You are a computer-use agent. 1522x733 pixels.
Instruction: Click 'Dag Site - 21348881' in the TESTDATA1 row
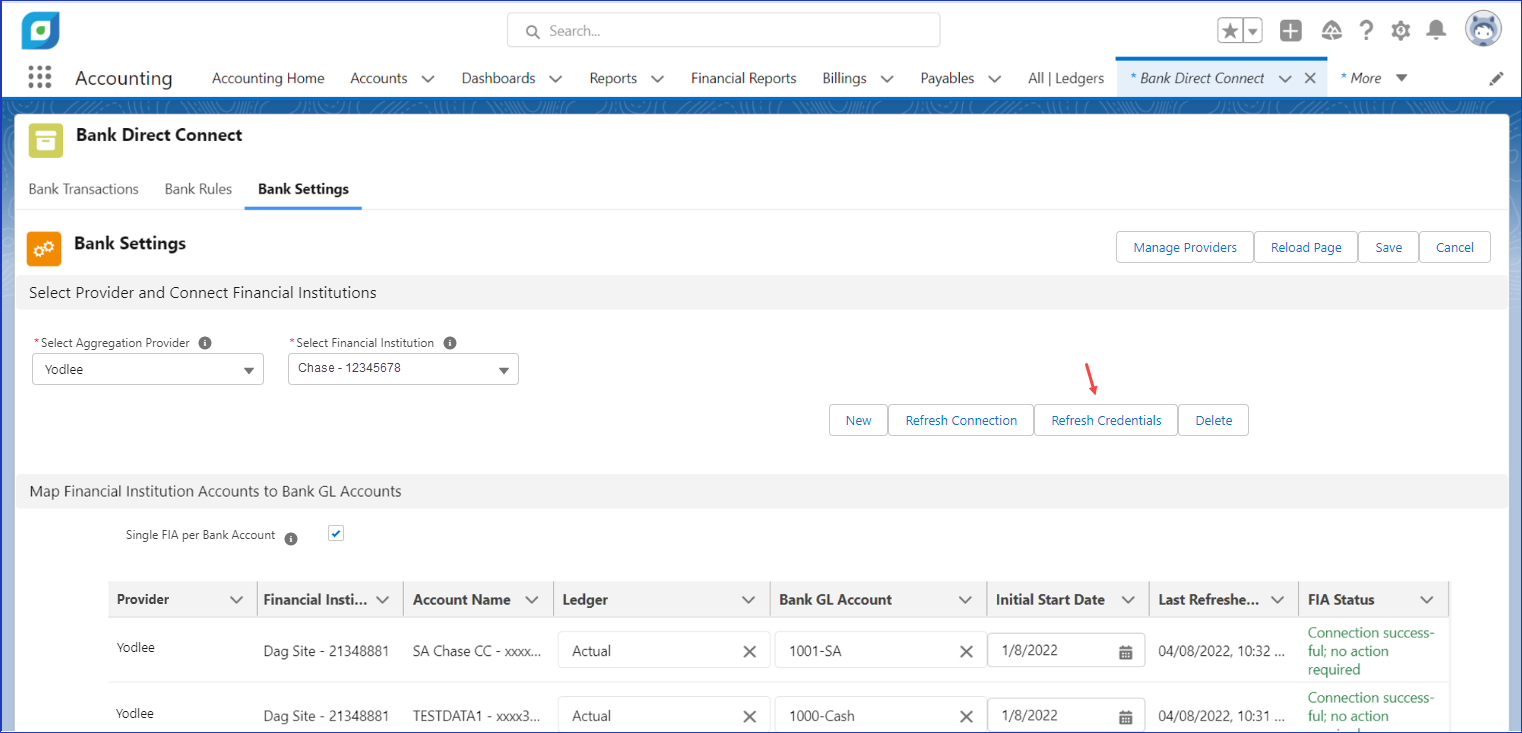326,716
